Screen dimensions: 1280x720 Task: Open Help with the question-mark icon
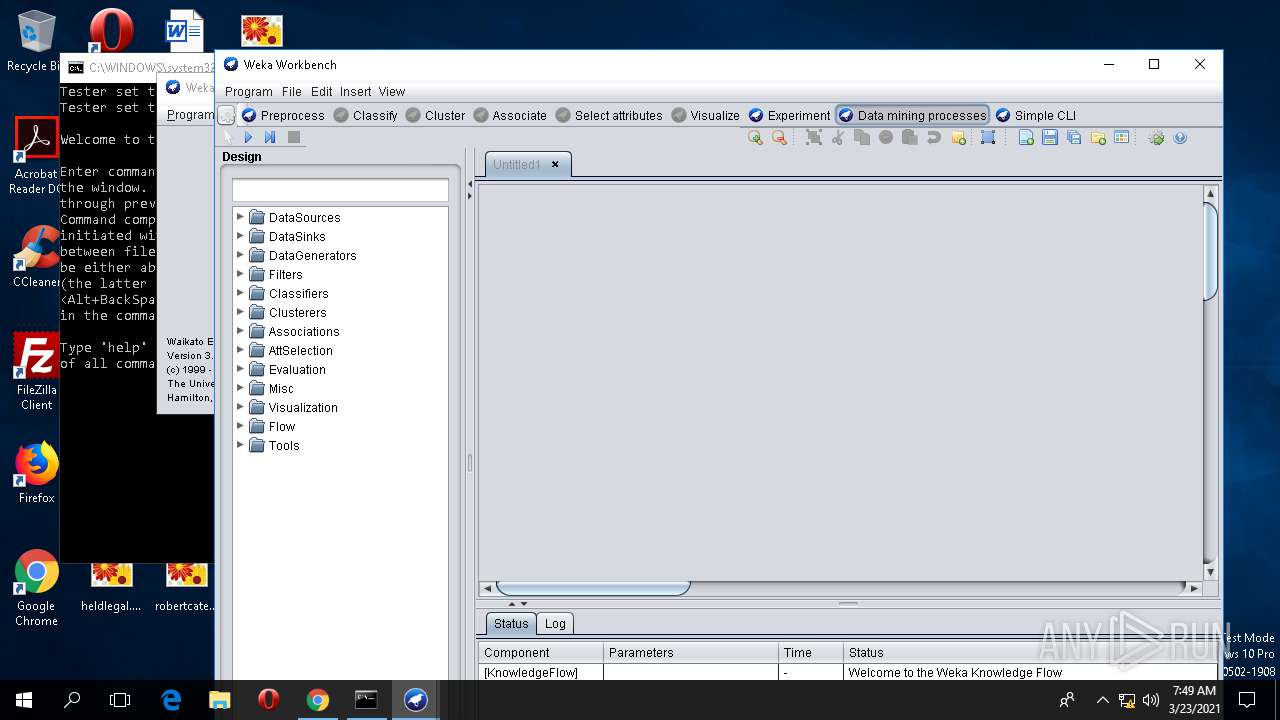coord(1180,138)
